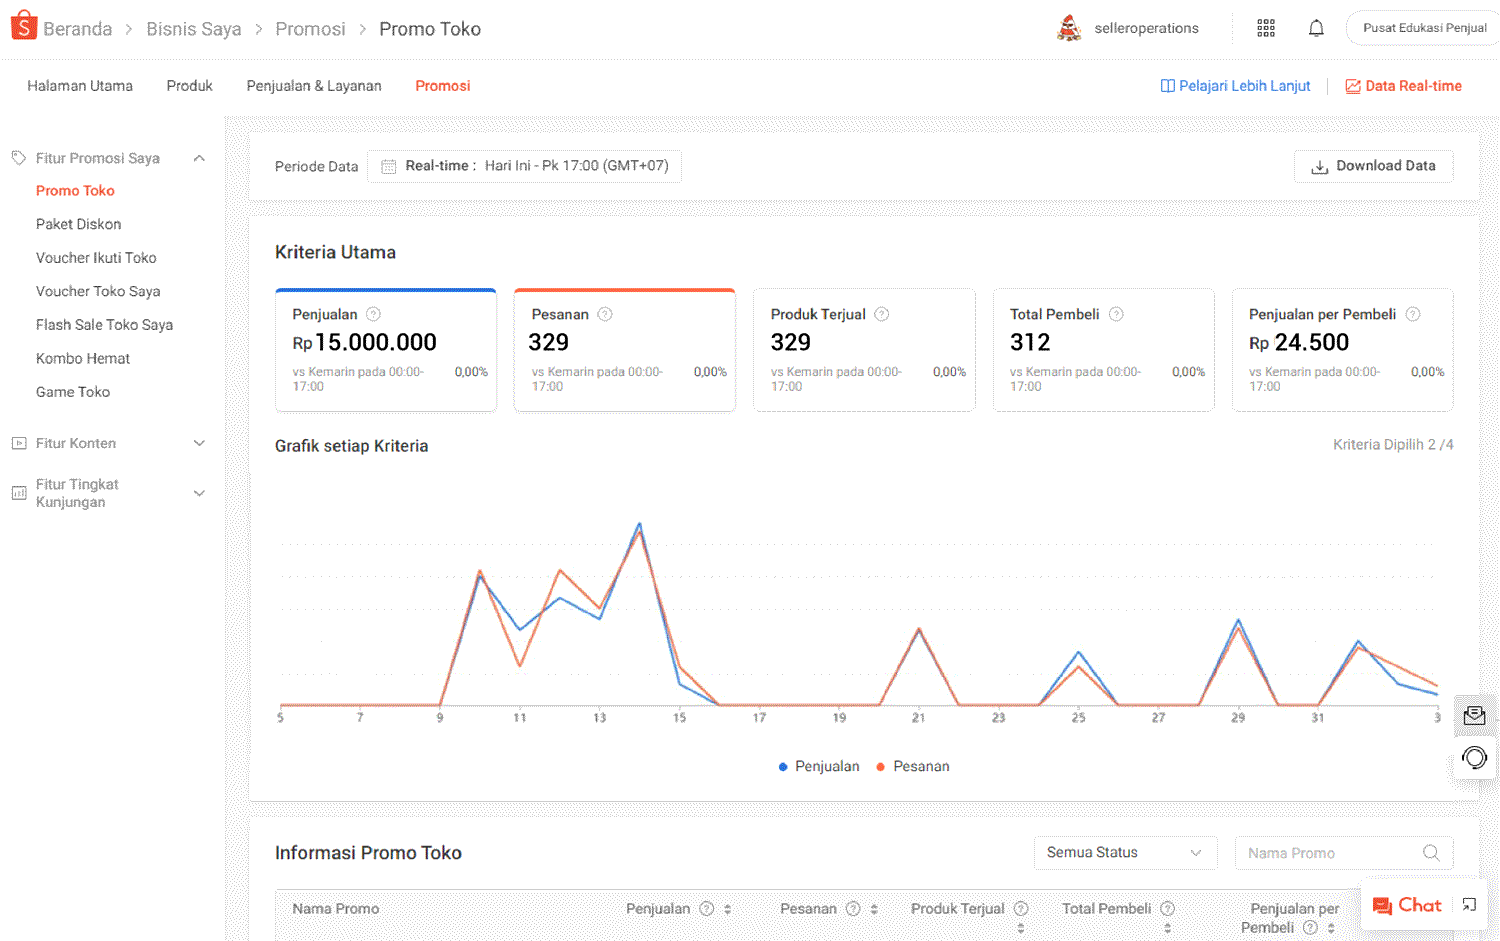
Task: Collapse the Fitur Promosi Saya section
Action: [x=199, y=158]
